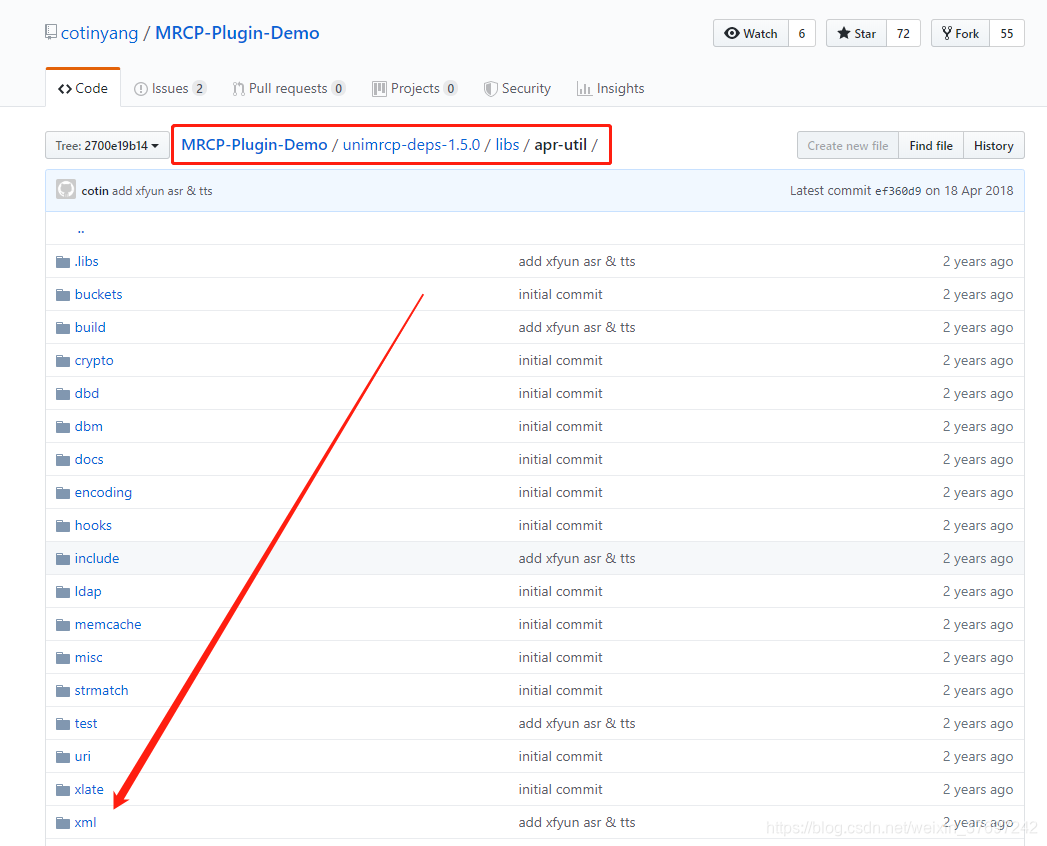Open the build folder
The width and height of the screenshot is (1047, 846).
click(x=90, y=327)
